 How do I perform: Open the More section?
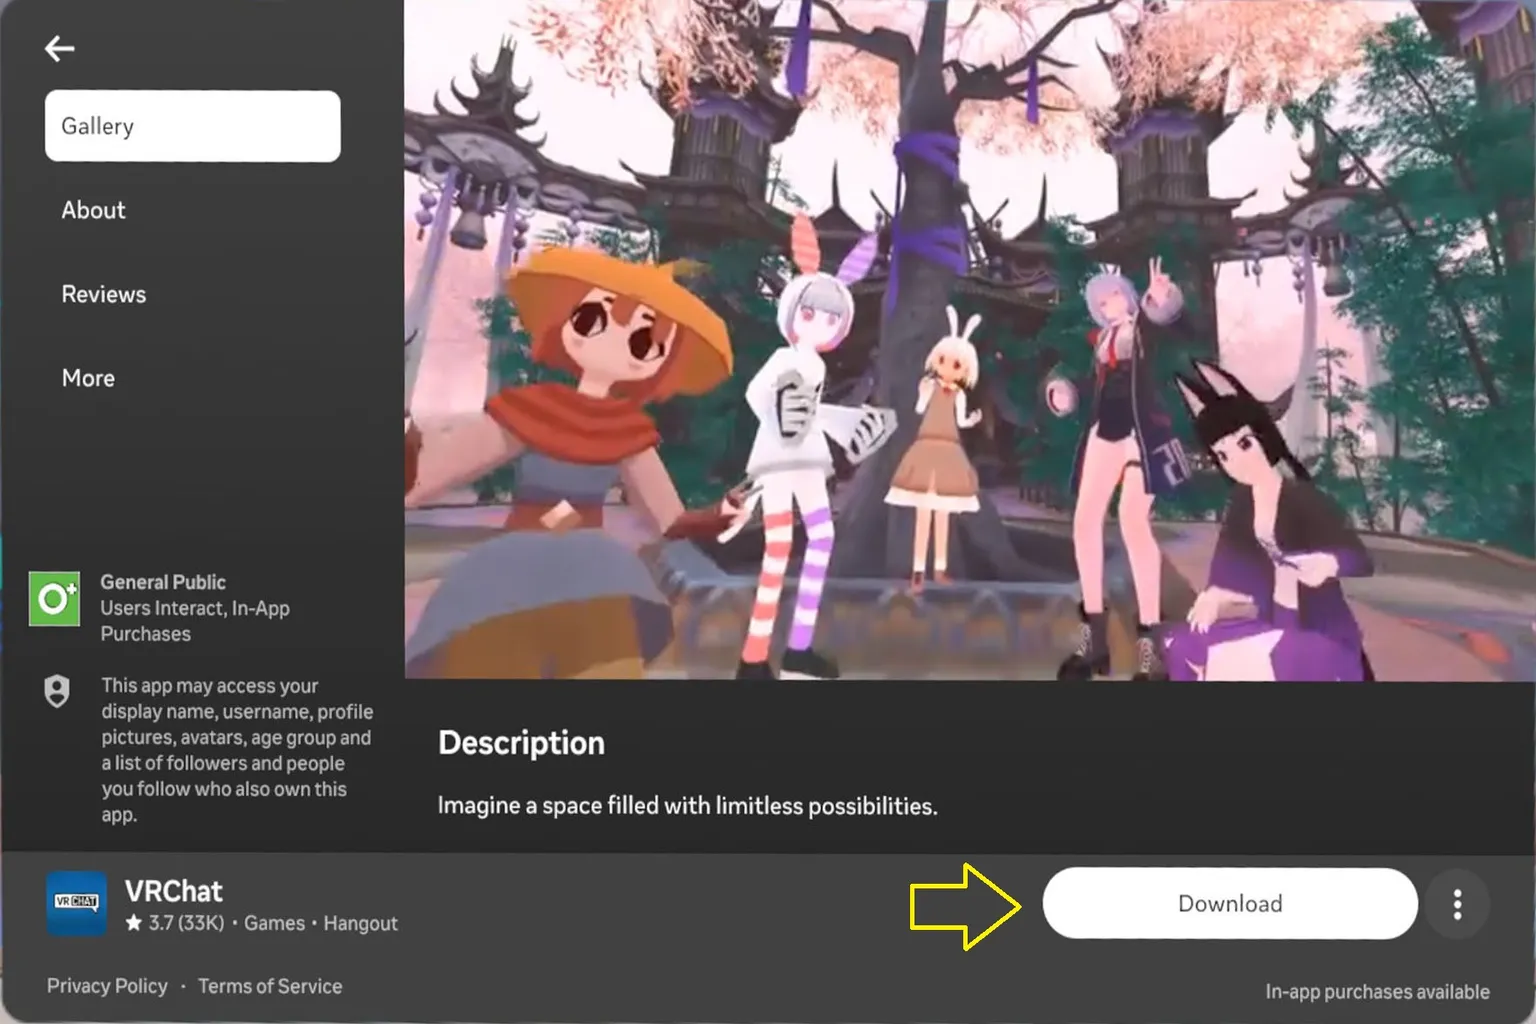[88, 377]
